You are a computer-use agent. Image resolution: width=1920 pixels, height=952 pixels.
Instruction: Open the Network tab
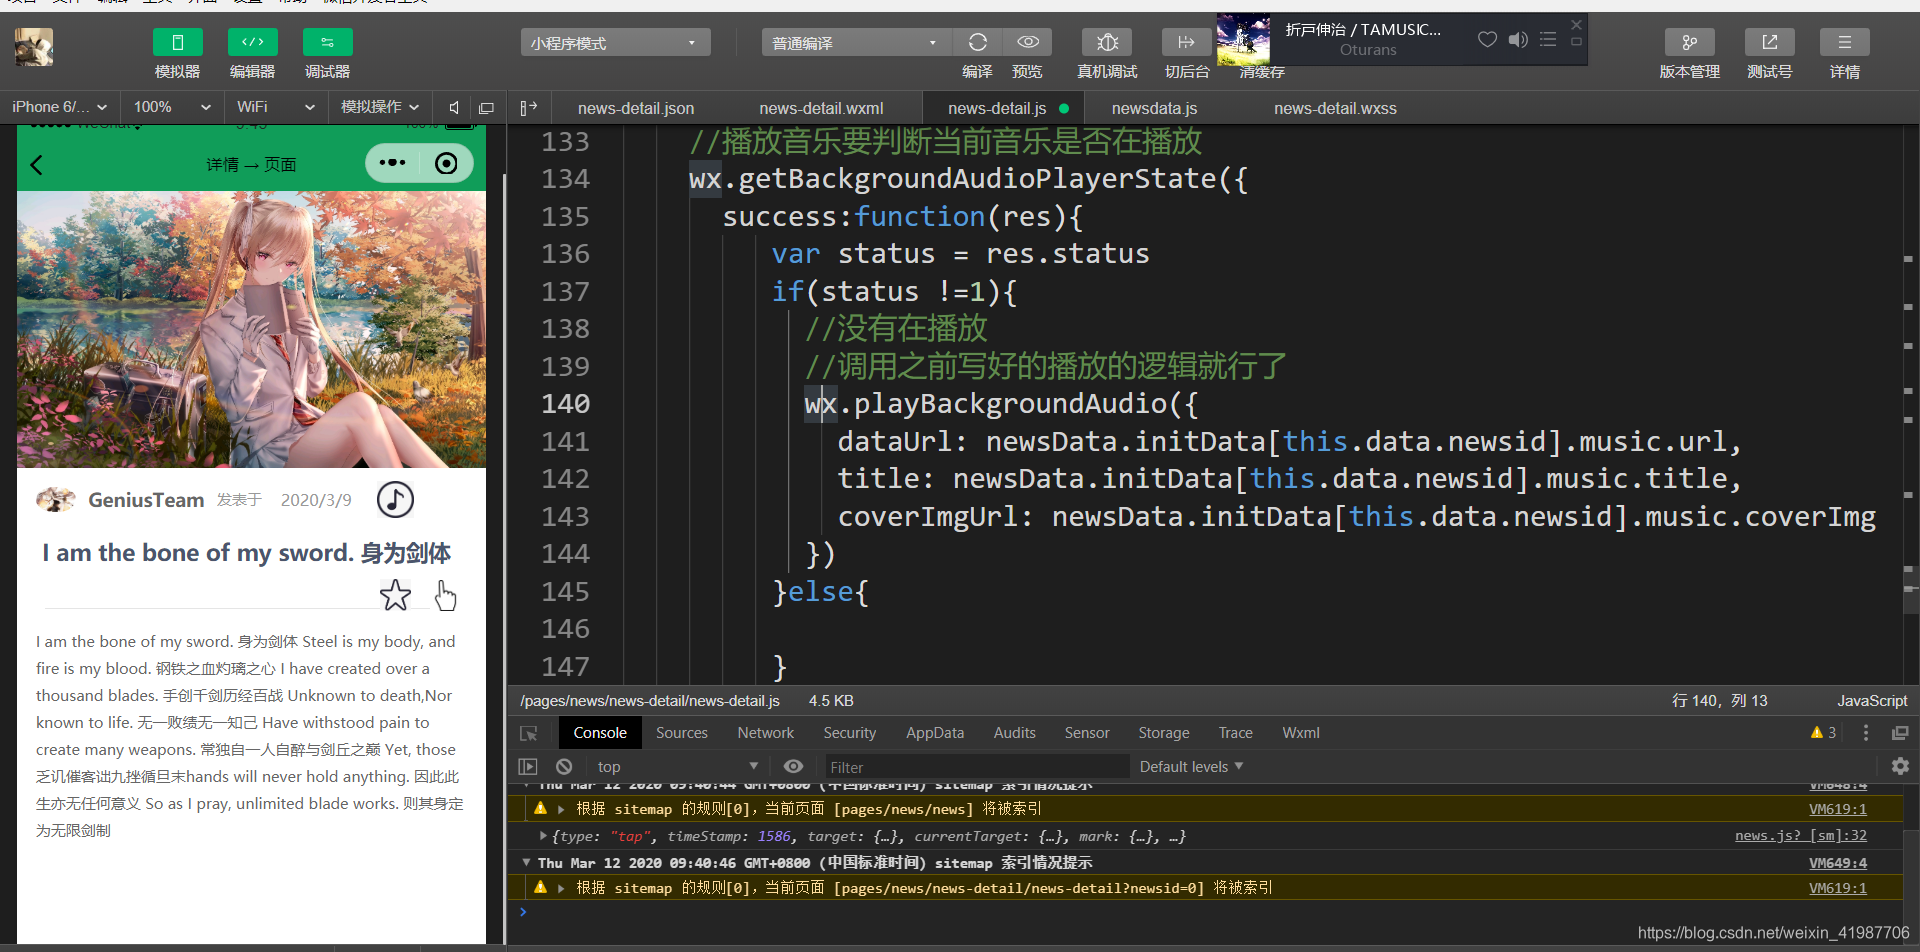766,733
